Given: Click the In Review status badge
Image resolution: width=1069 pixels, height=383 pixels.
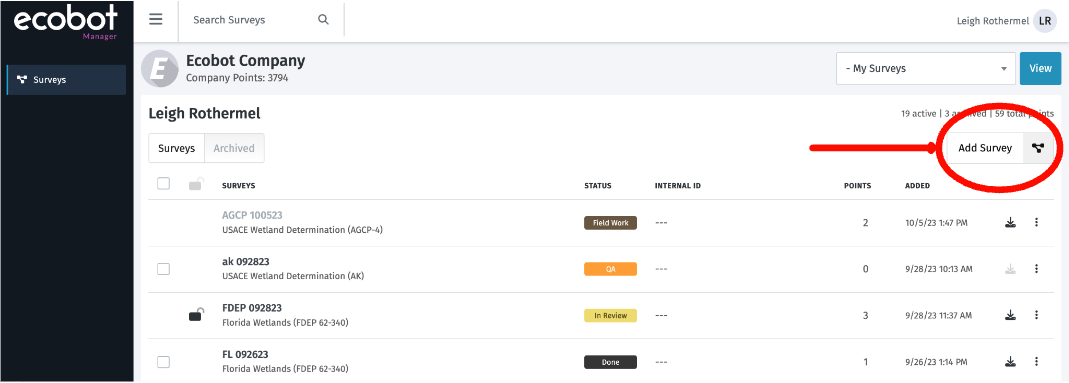Looking at the screenshot, I should [610, 316].
